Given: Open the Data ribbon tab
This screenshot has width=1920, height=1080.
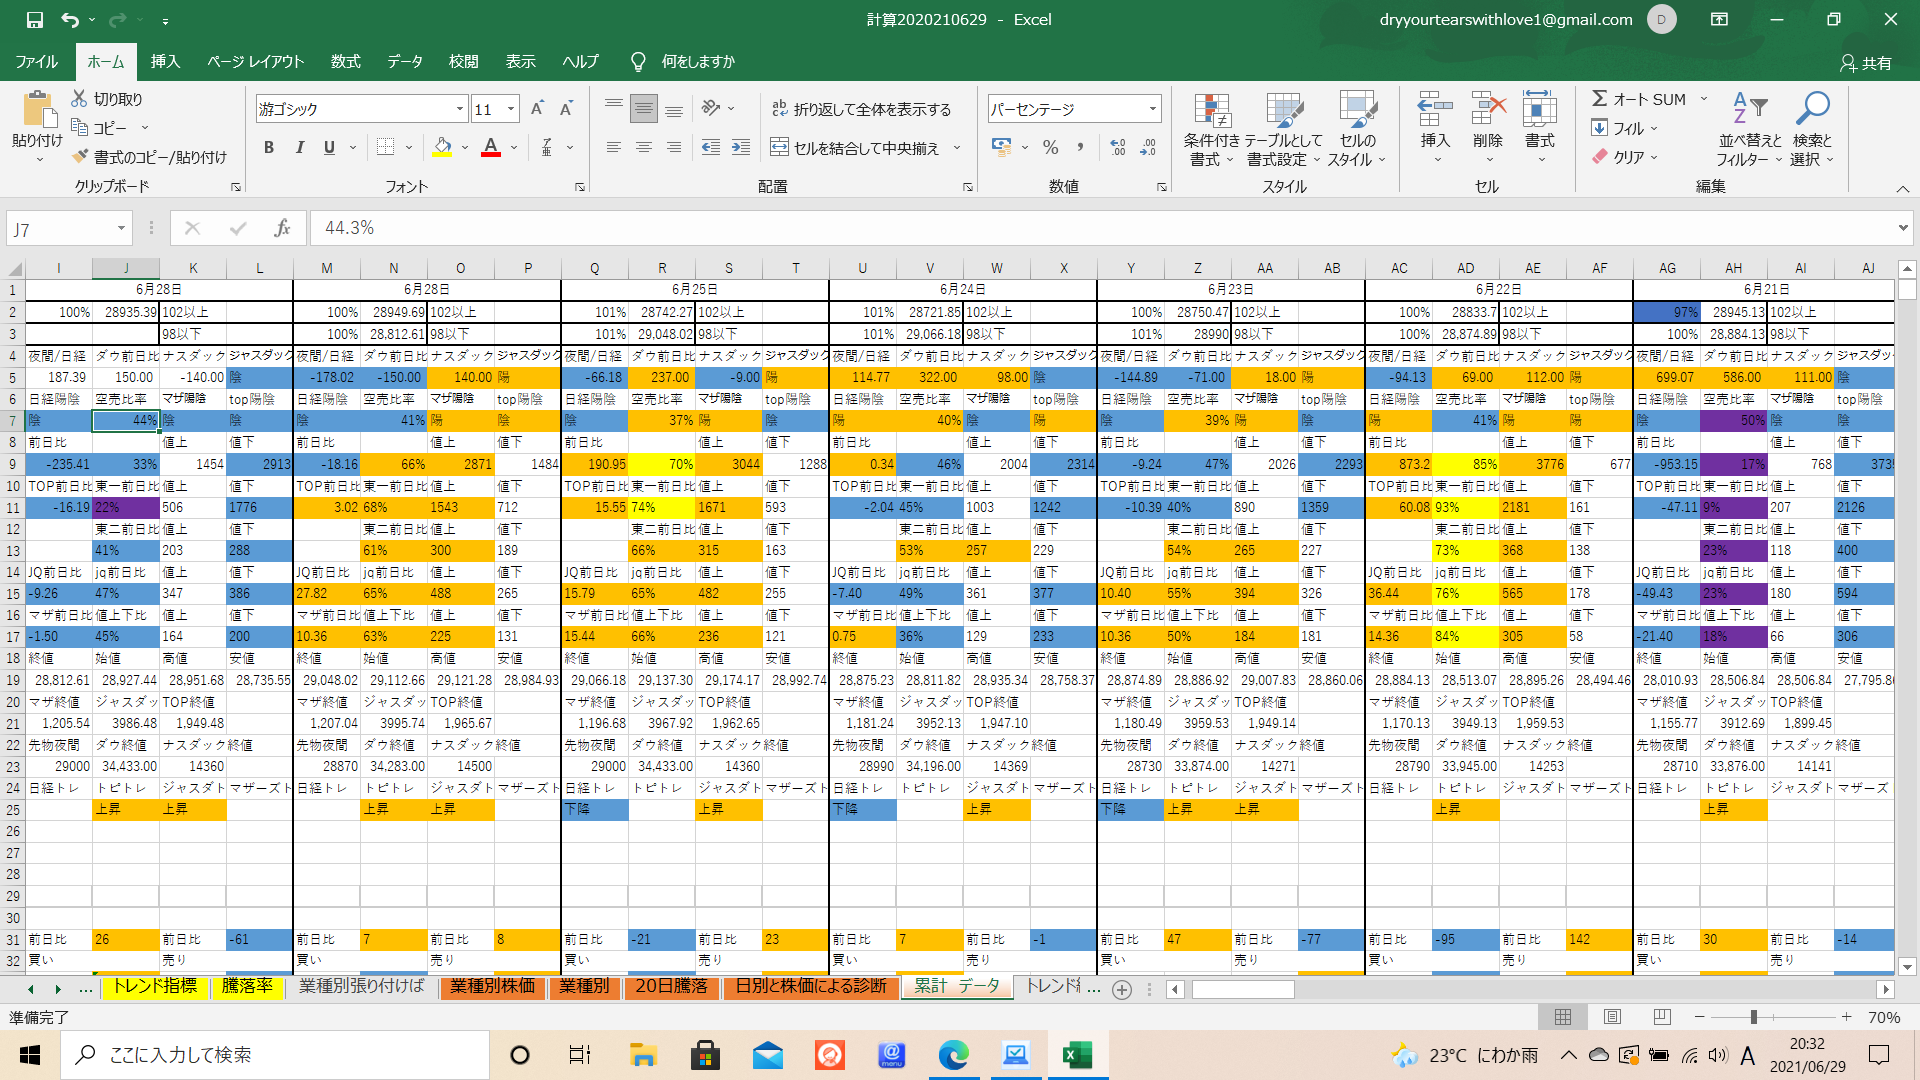Looking at the screenshot, I should [x=405, y=62].
